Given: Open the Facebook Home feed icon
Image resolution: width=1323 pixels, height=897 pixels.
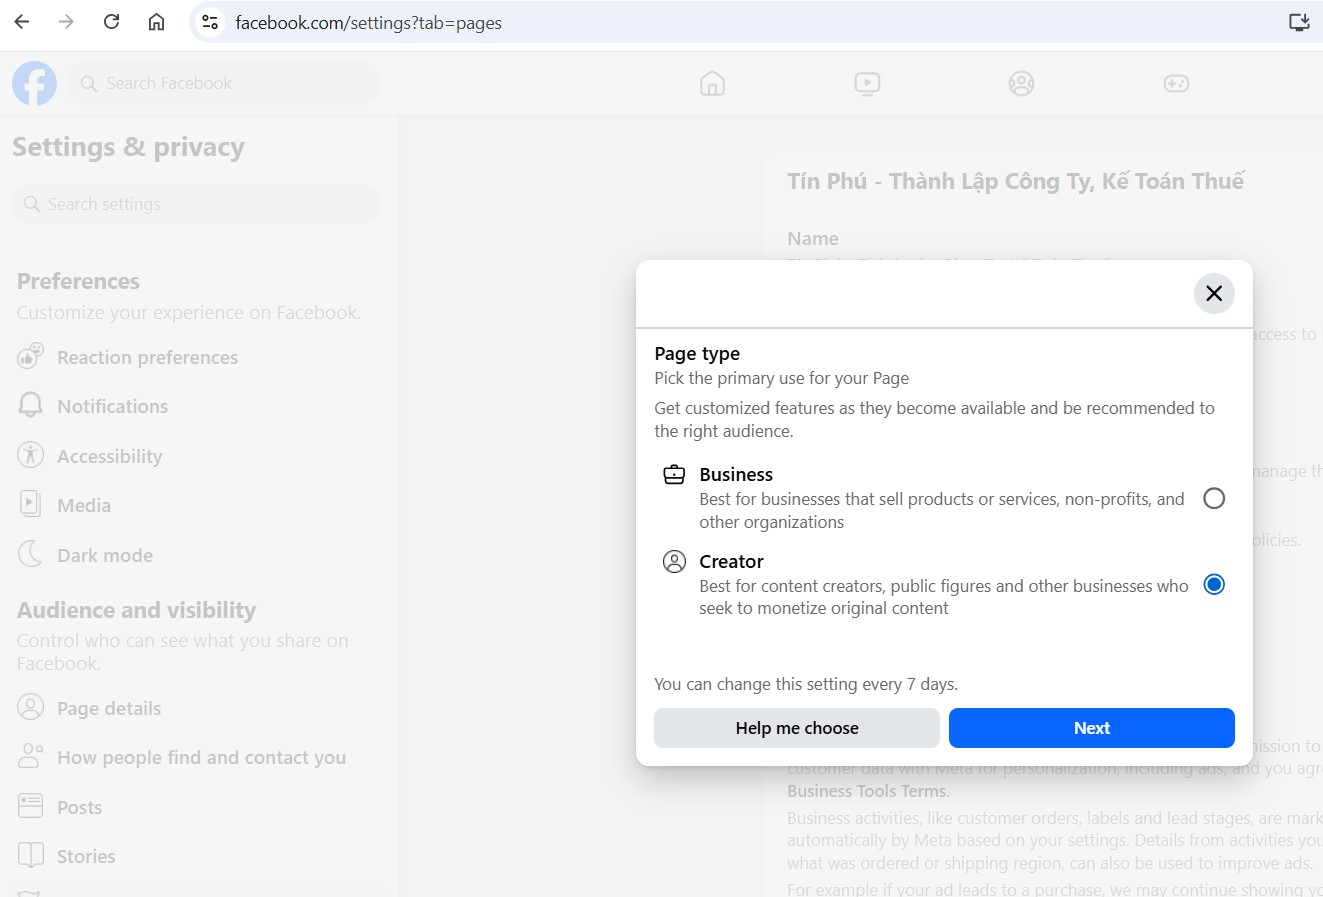Looking at the screenshot, I should click(712, 84).
